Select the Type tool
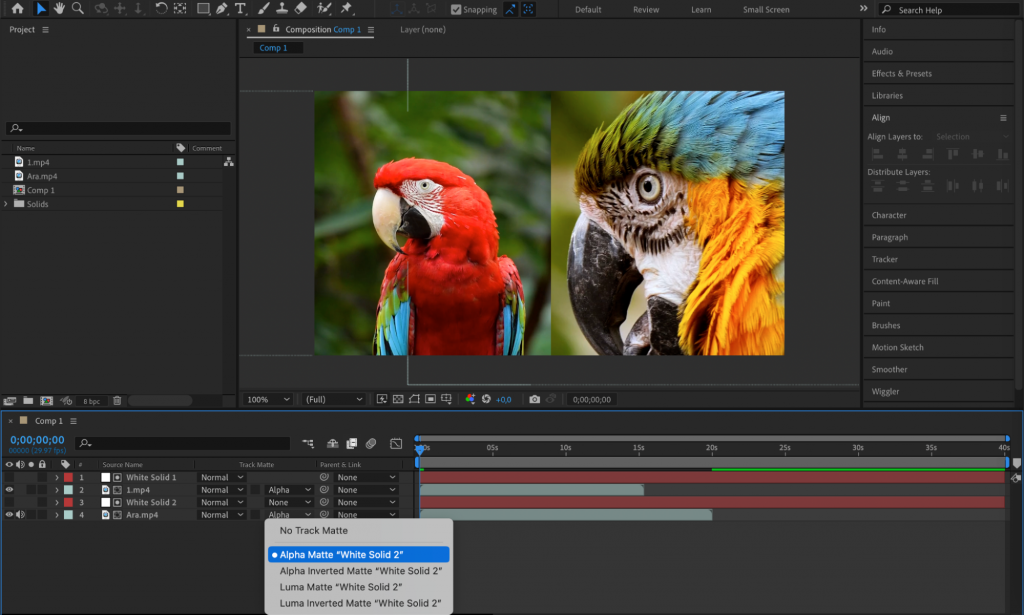The height and width of the screenshot is (615, 1024). [240, 10]
